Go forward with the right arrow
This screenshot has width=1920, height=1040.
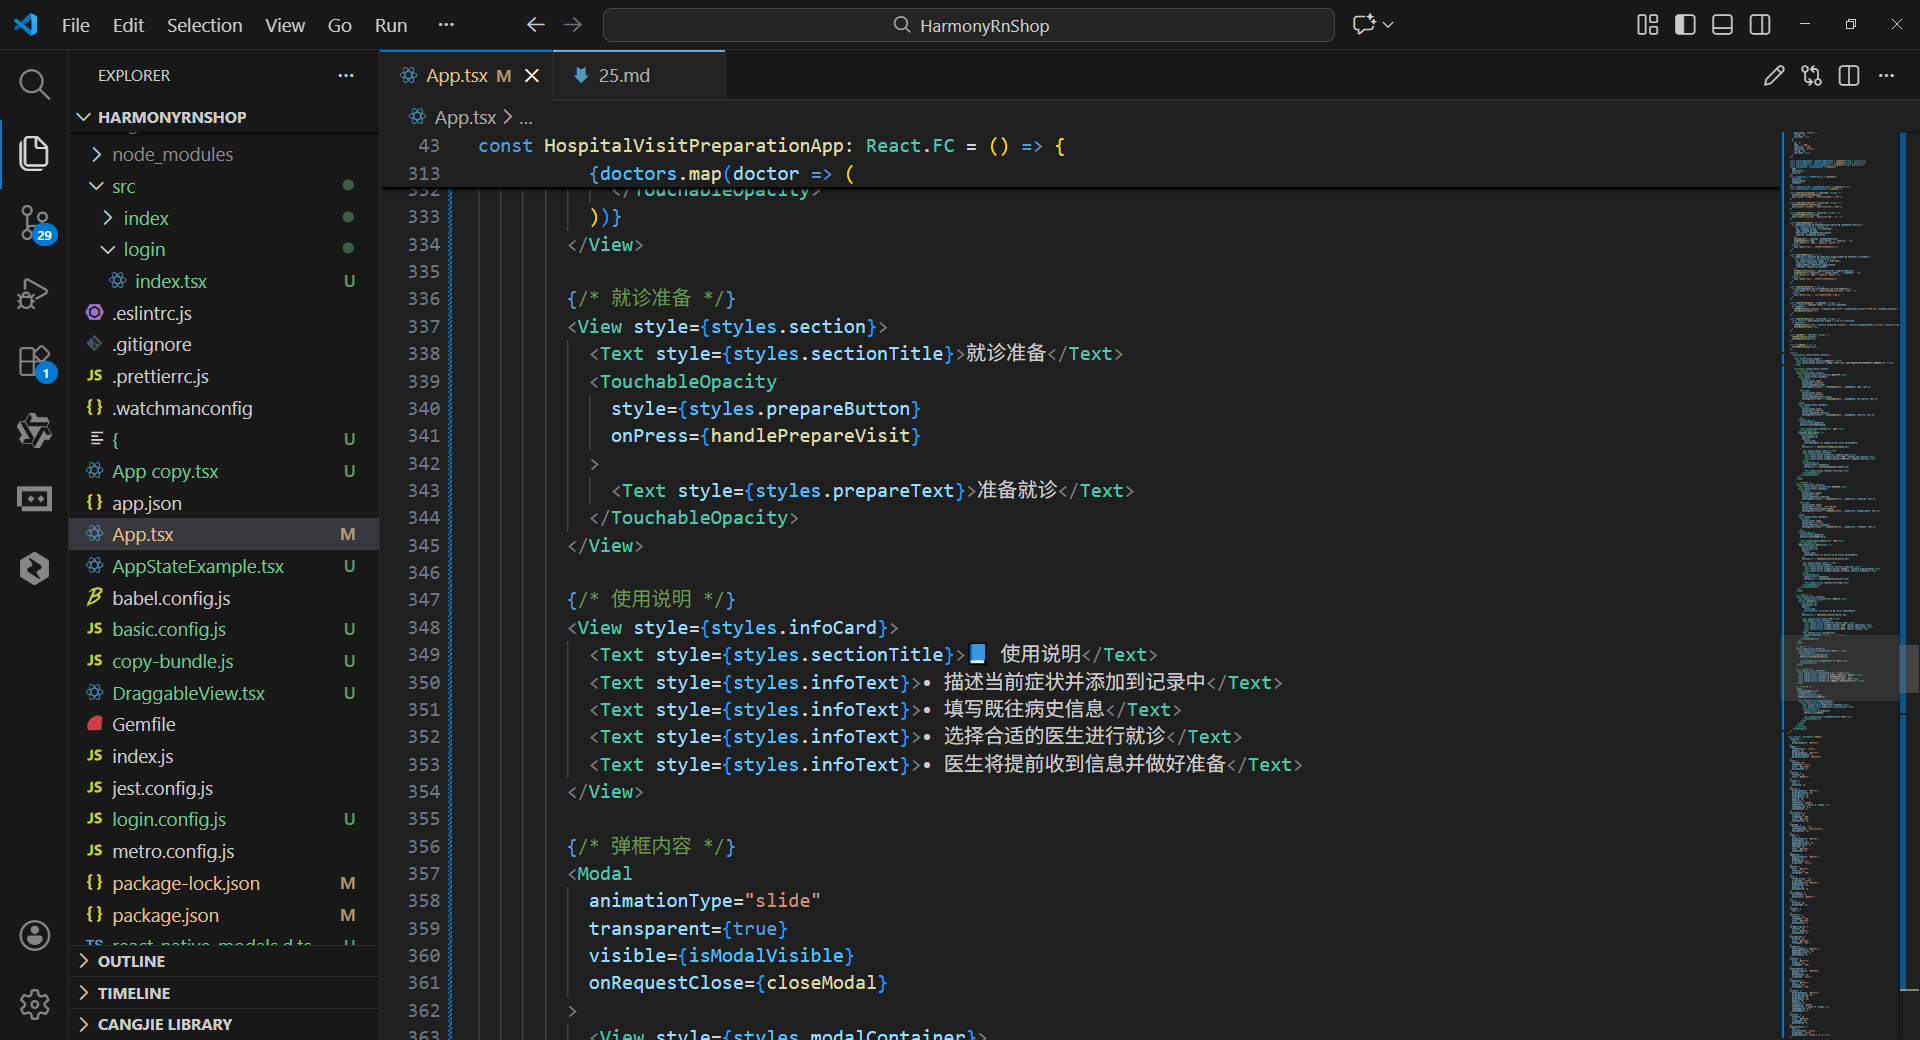573,25
